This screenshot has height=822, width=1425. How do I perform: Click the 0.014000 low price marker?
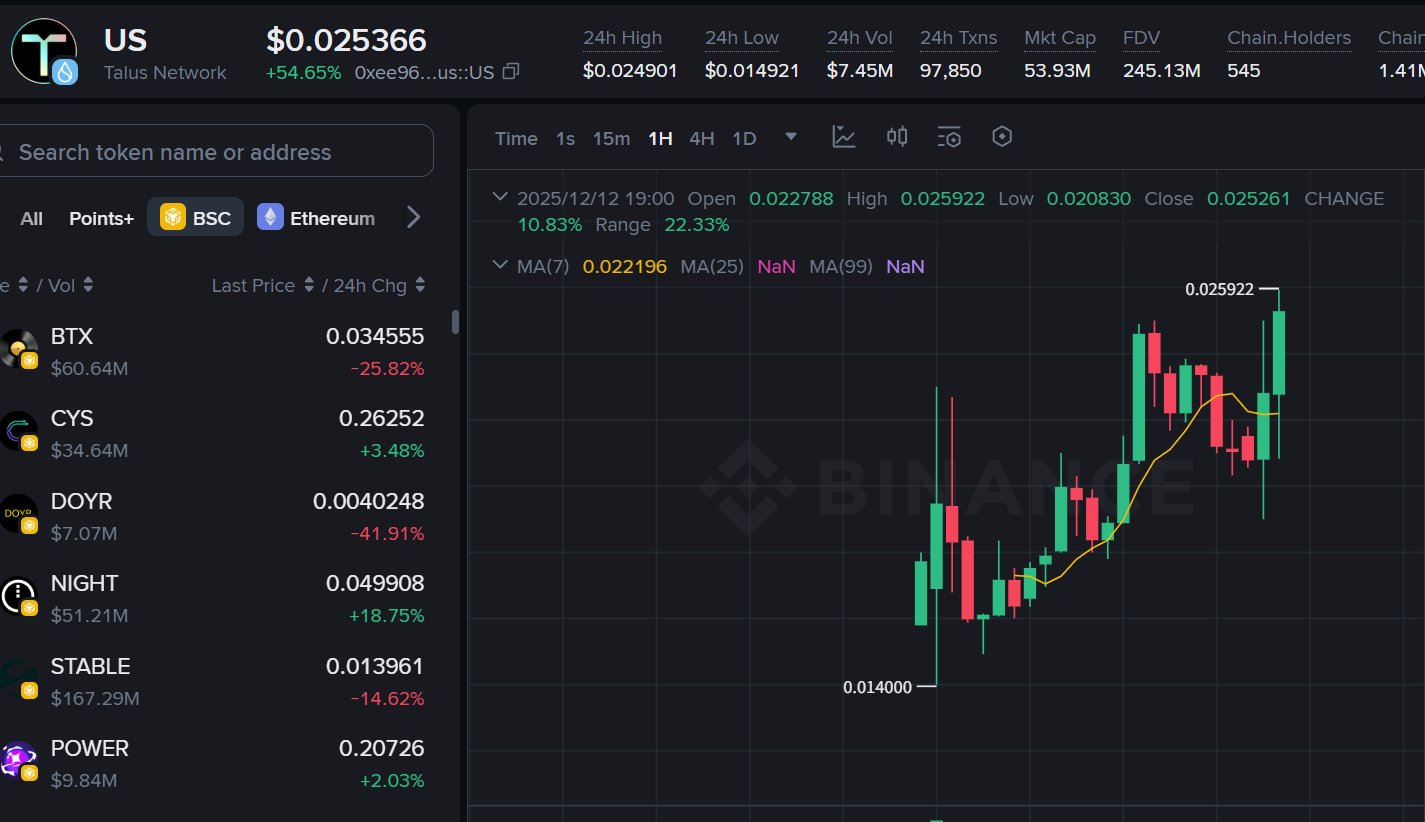click(877, 687)
